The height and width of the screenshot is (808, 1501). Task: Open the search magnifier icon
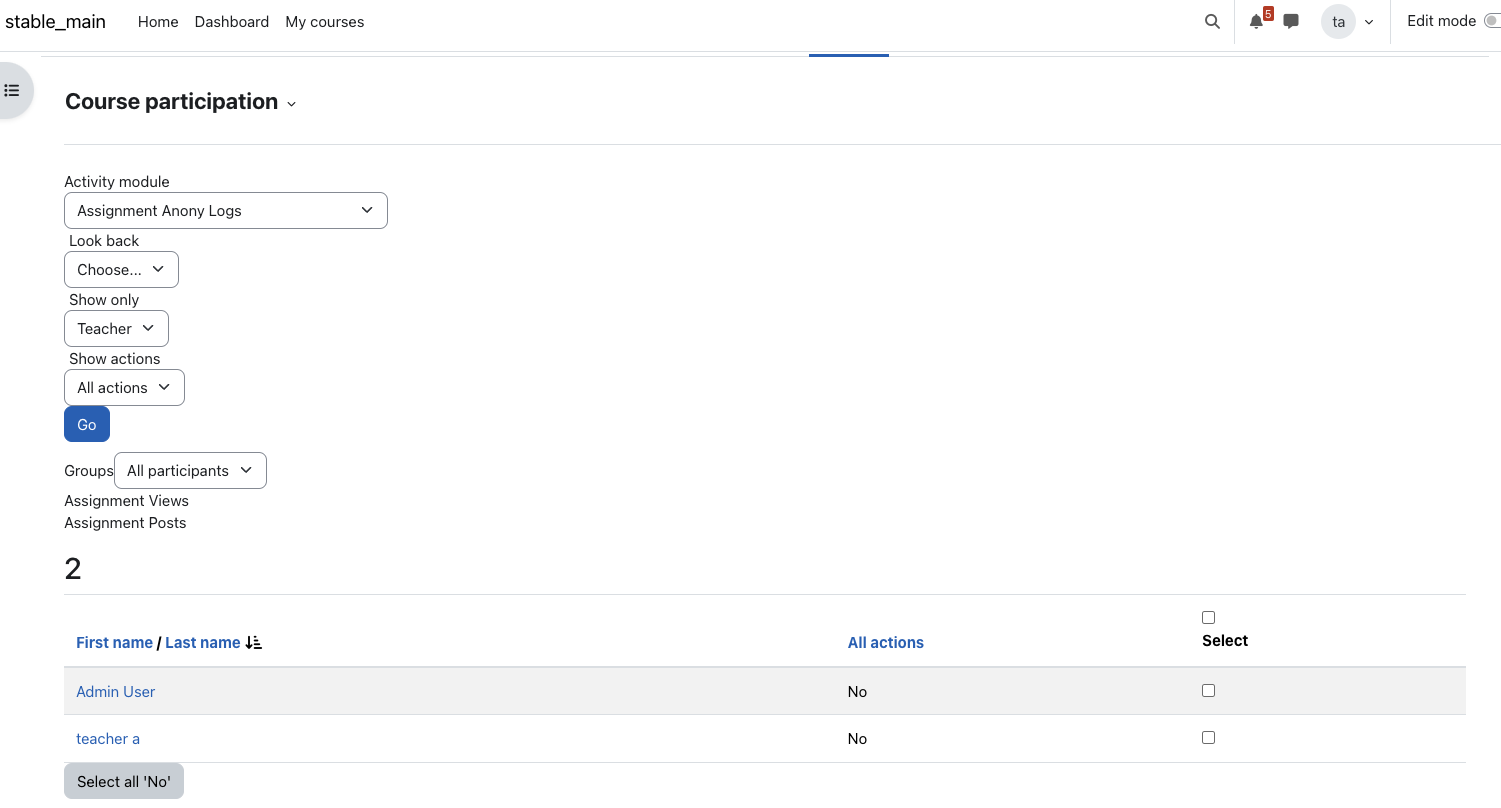[x=1212, y=21]
